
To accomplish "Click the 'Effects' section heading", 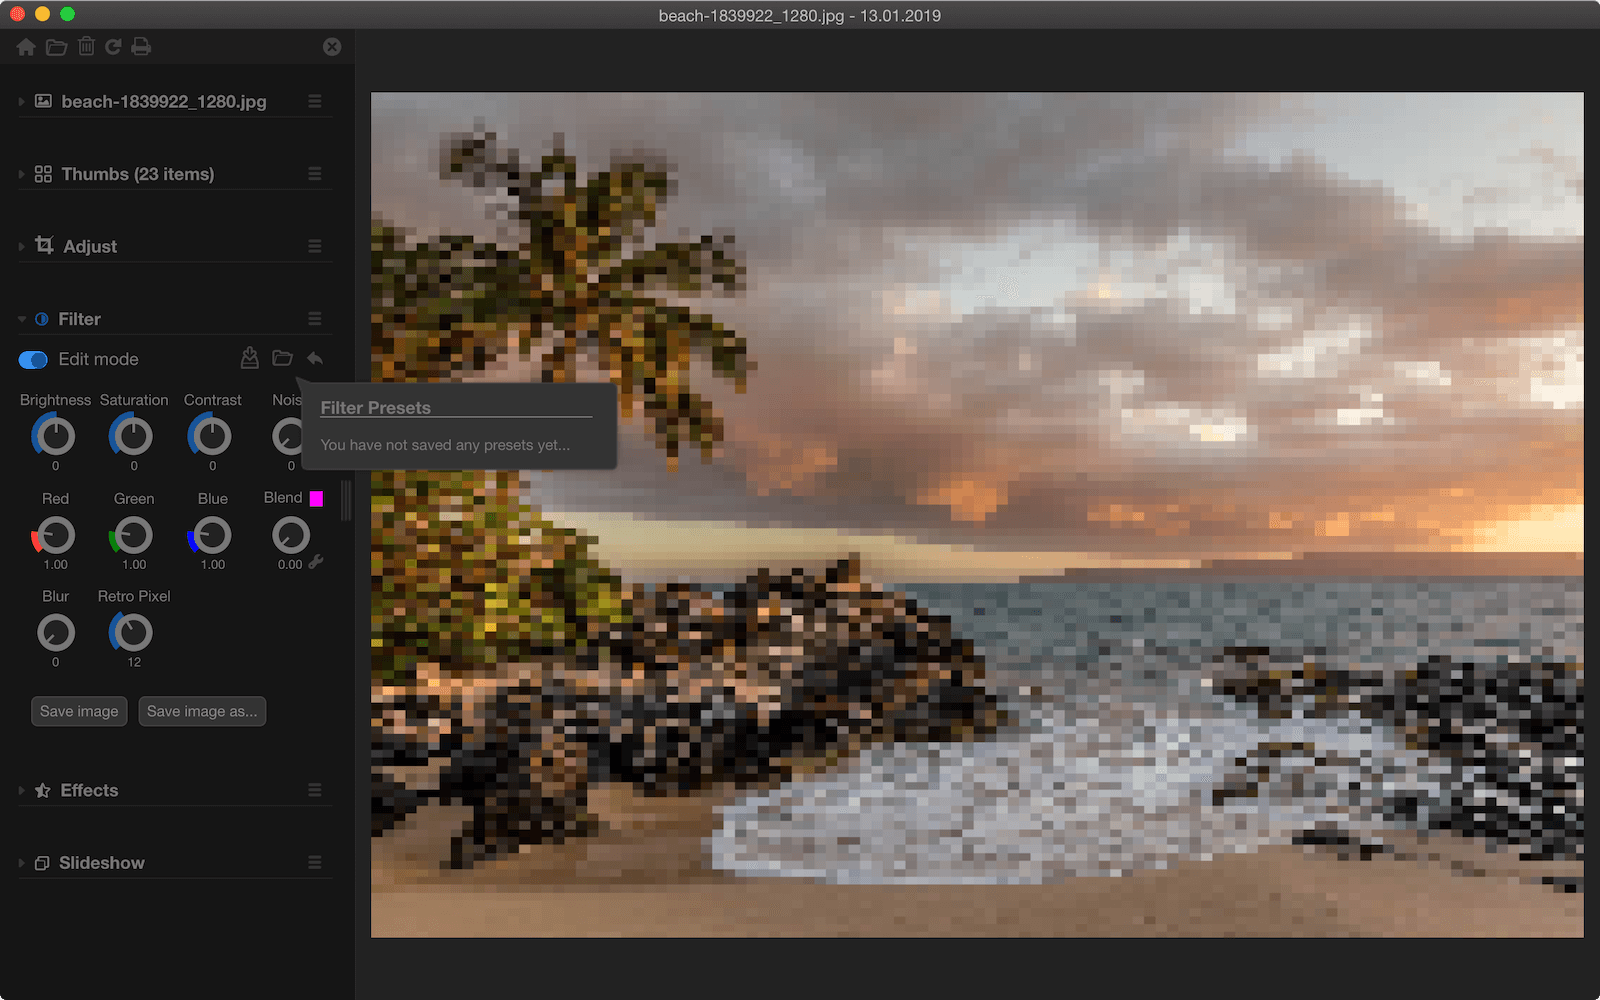I will [89, 790].
